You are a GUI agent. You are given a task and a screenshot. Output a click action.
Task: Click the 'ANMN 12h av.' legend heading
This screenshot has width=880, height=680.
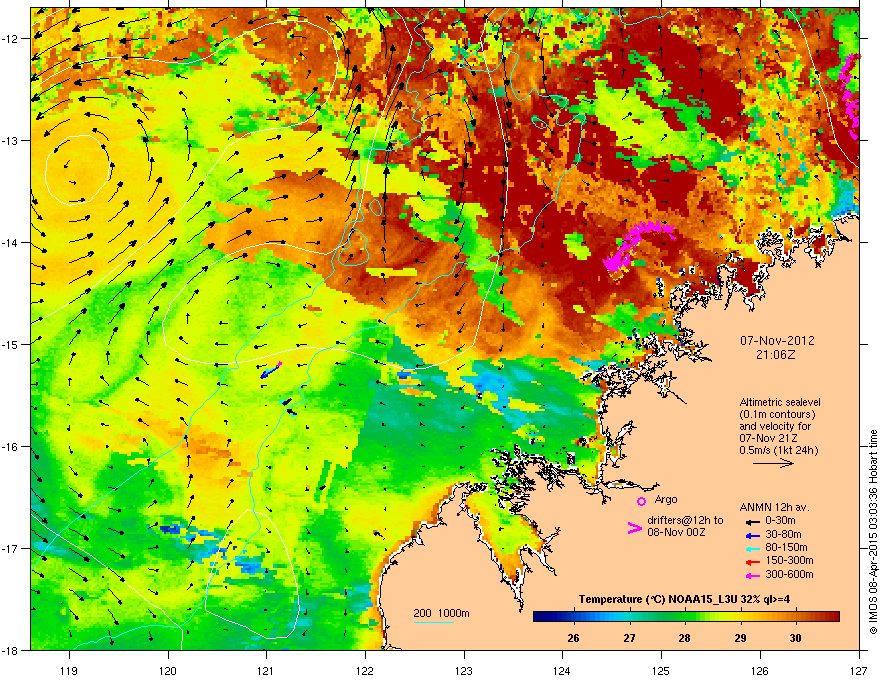(x=774, y=507)
